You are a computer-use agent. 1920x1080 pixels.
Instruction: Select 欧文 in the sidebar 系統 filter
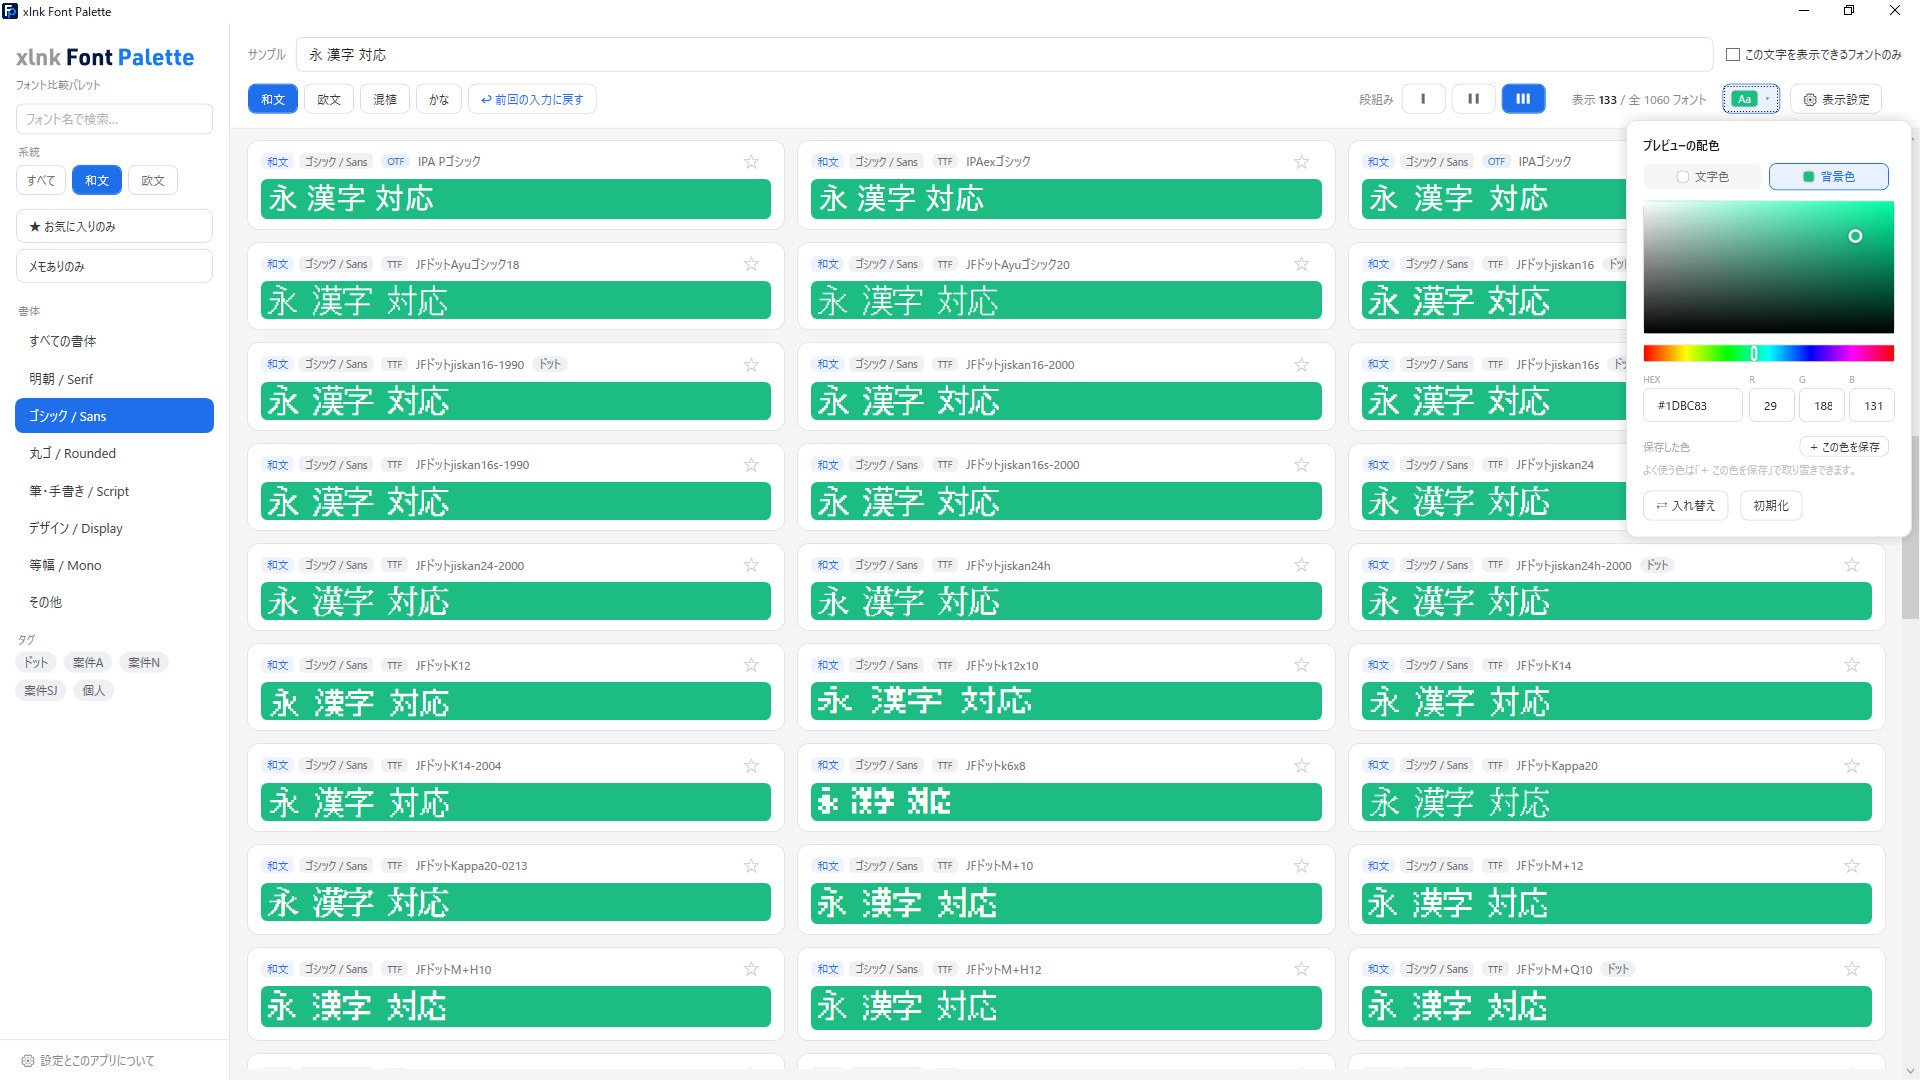(x=153, y=180)
